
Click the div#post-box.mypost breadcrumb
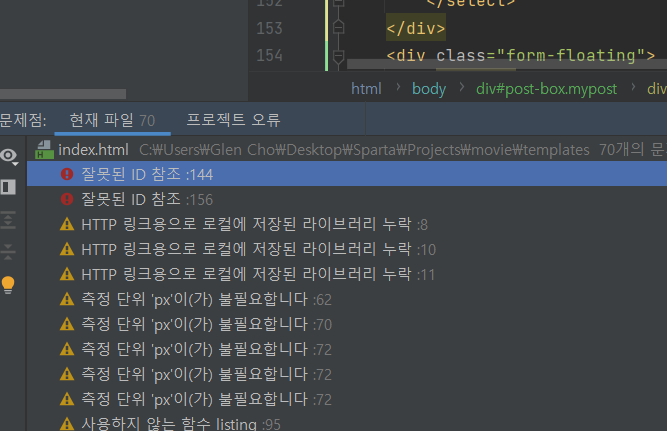click(x=547, y=89)
